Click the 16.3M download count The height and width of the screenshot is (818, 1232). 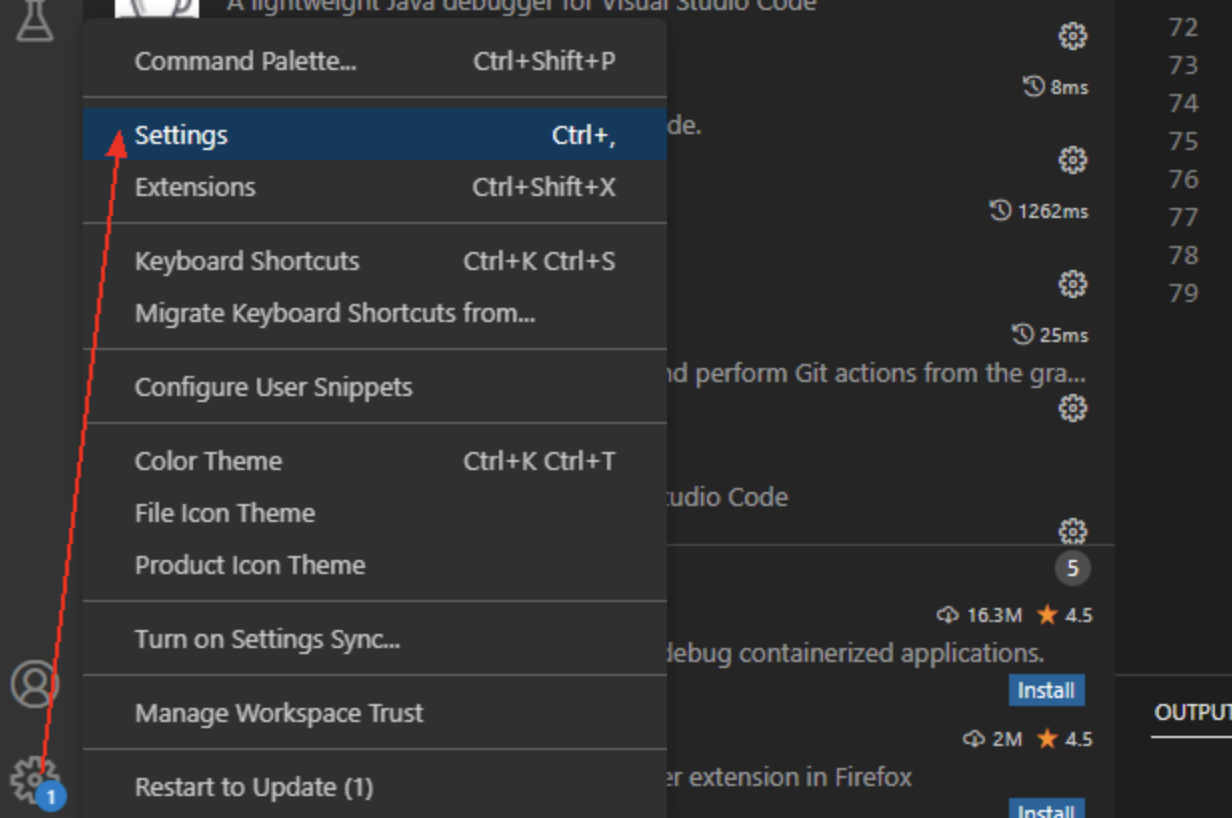(979, 615)
